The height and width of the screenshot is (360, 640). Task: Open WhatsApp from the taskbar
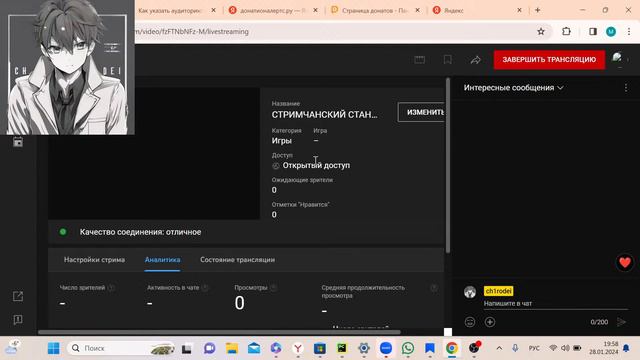pos(408,348)
